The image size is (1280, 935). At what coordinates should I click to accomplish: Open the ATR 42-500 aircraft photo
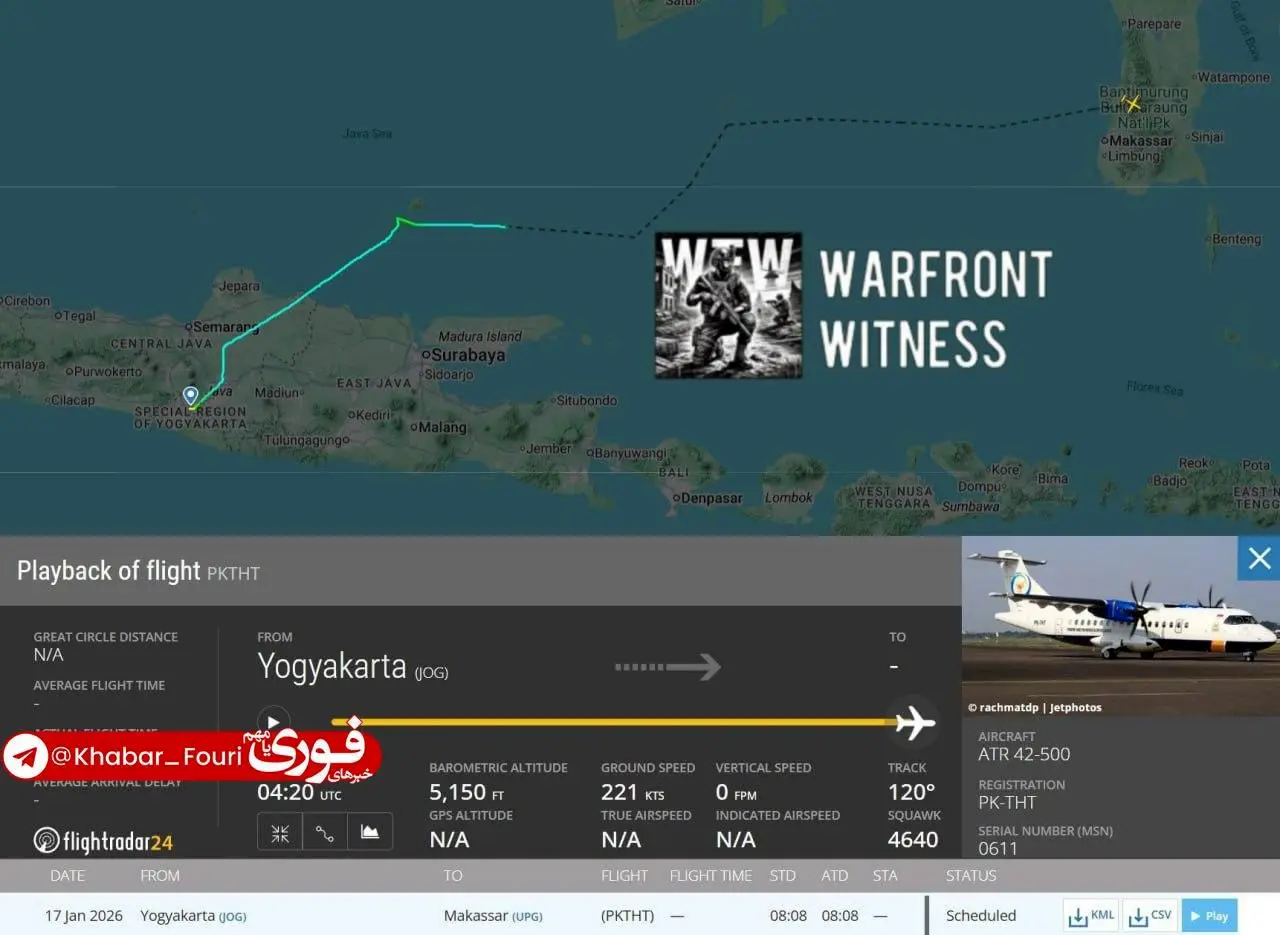[x=1120, y=626]
